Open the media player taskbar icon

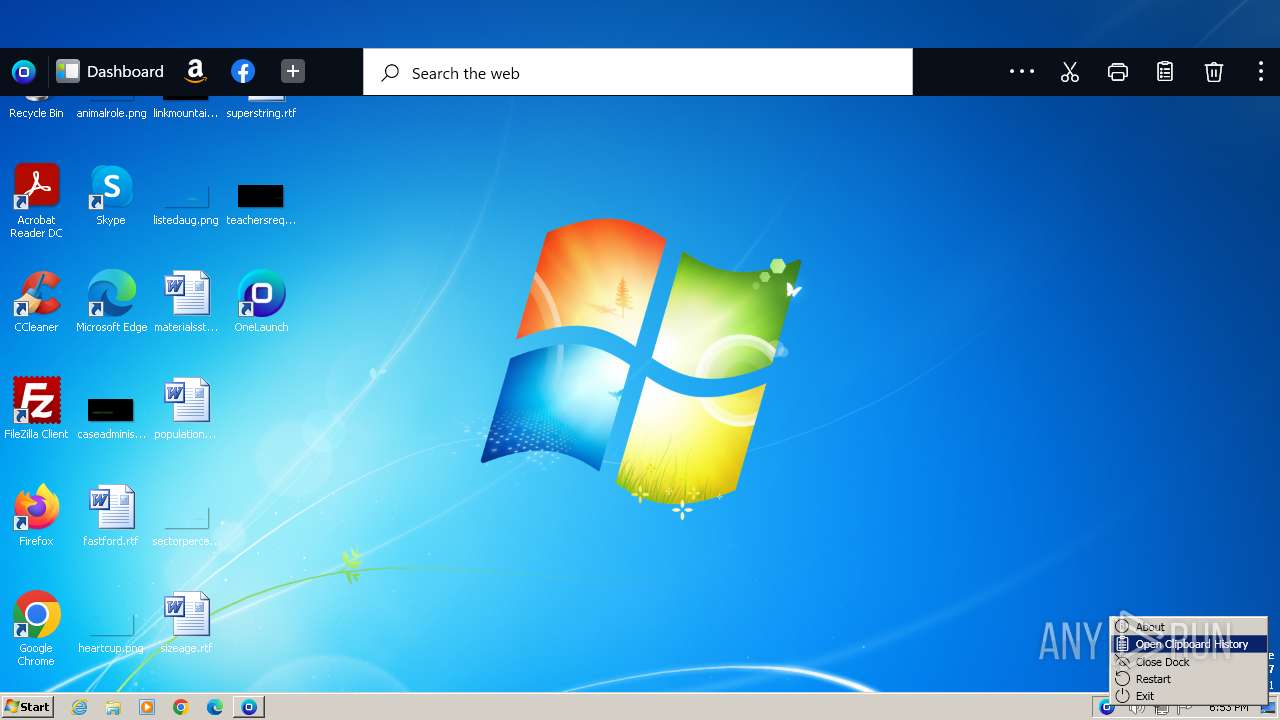[x=147, y=706]
